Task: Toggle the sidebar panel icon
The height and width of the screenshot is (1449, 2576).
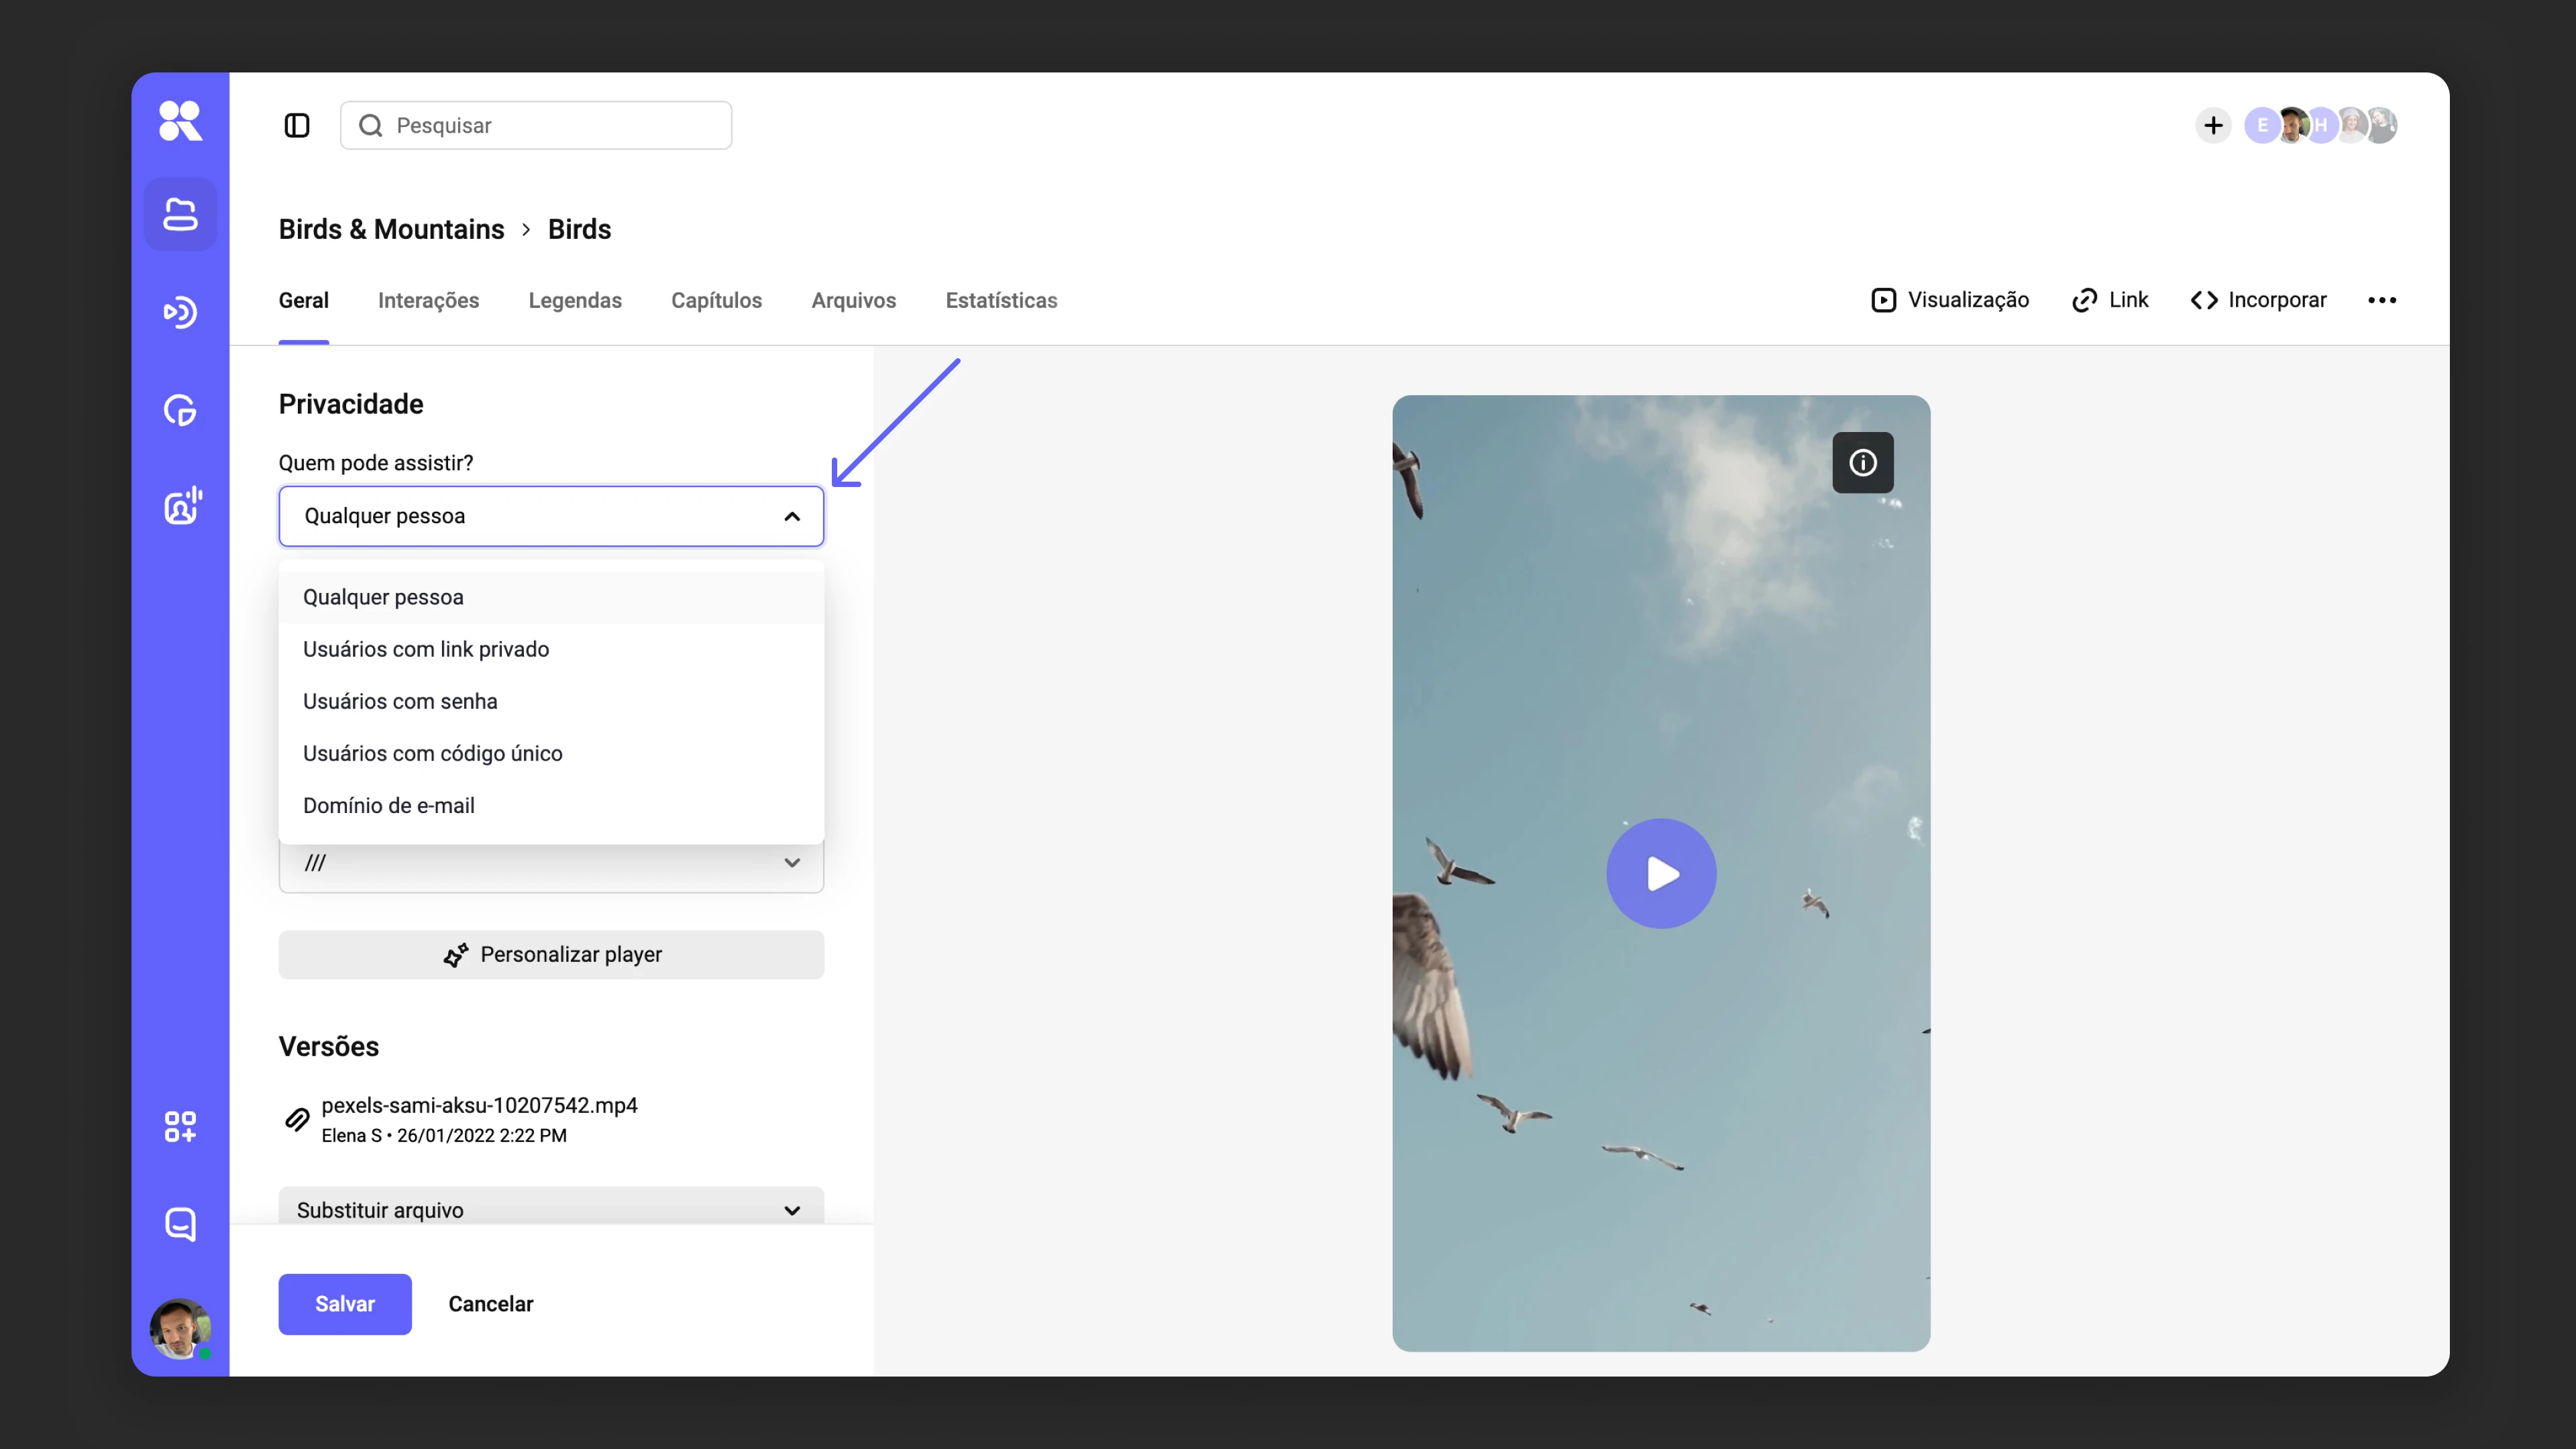Action: [297, 125]
